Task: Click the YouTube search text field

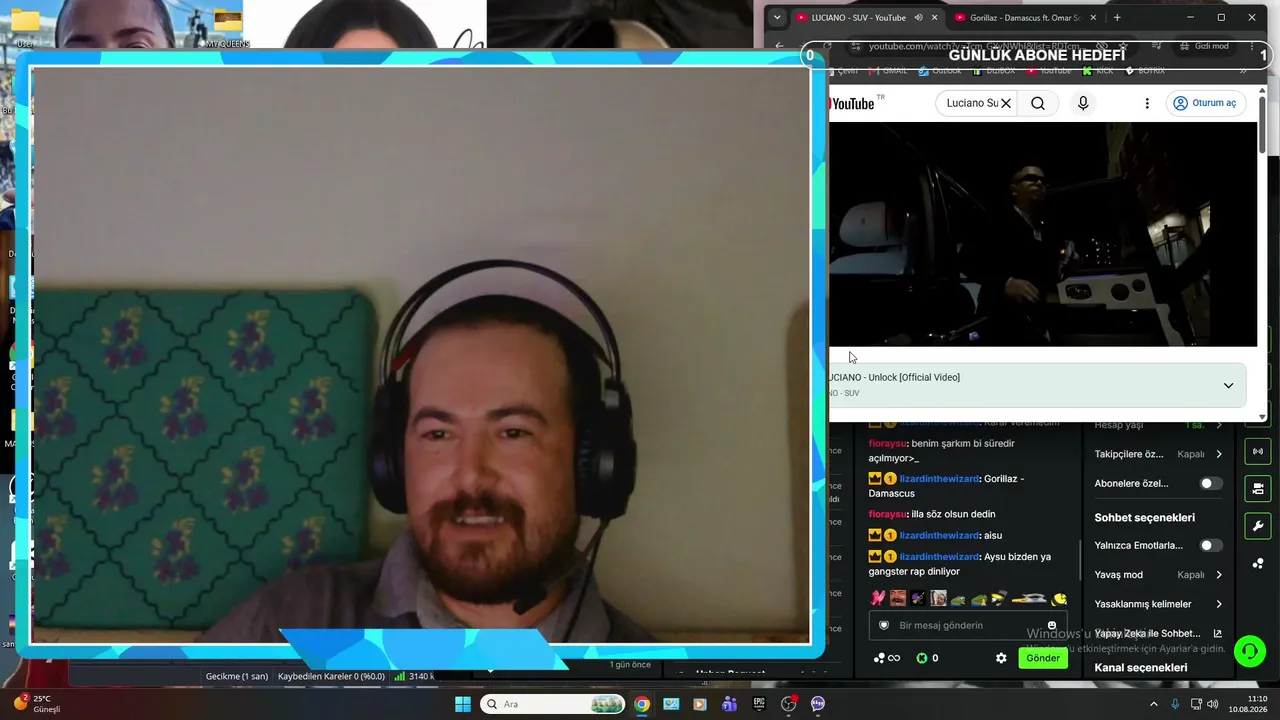Action: (971, 103)
